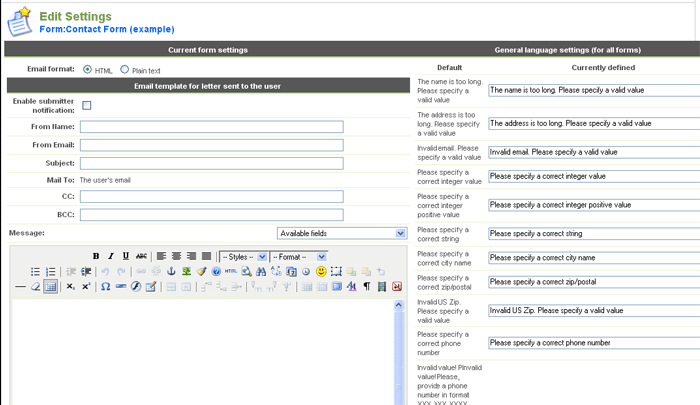700x405 pixels.
Task: Insert new layer with dashed box icon
Action: [x=336, y=271]
